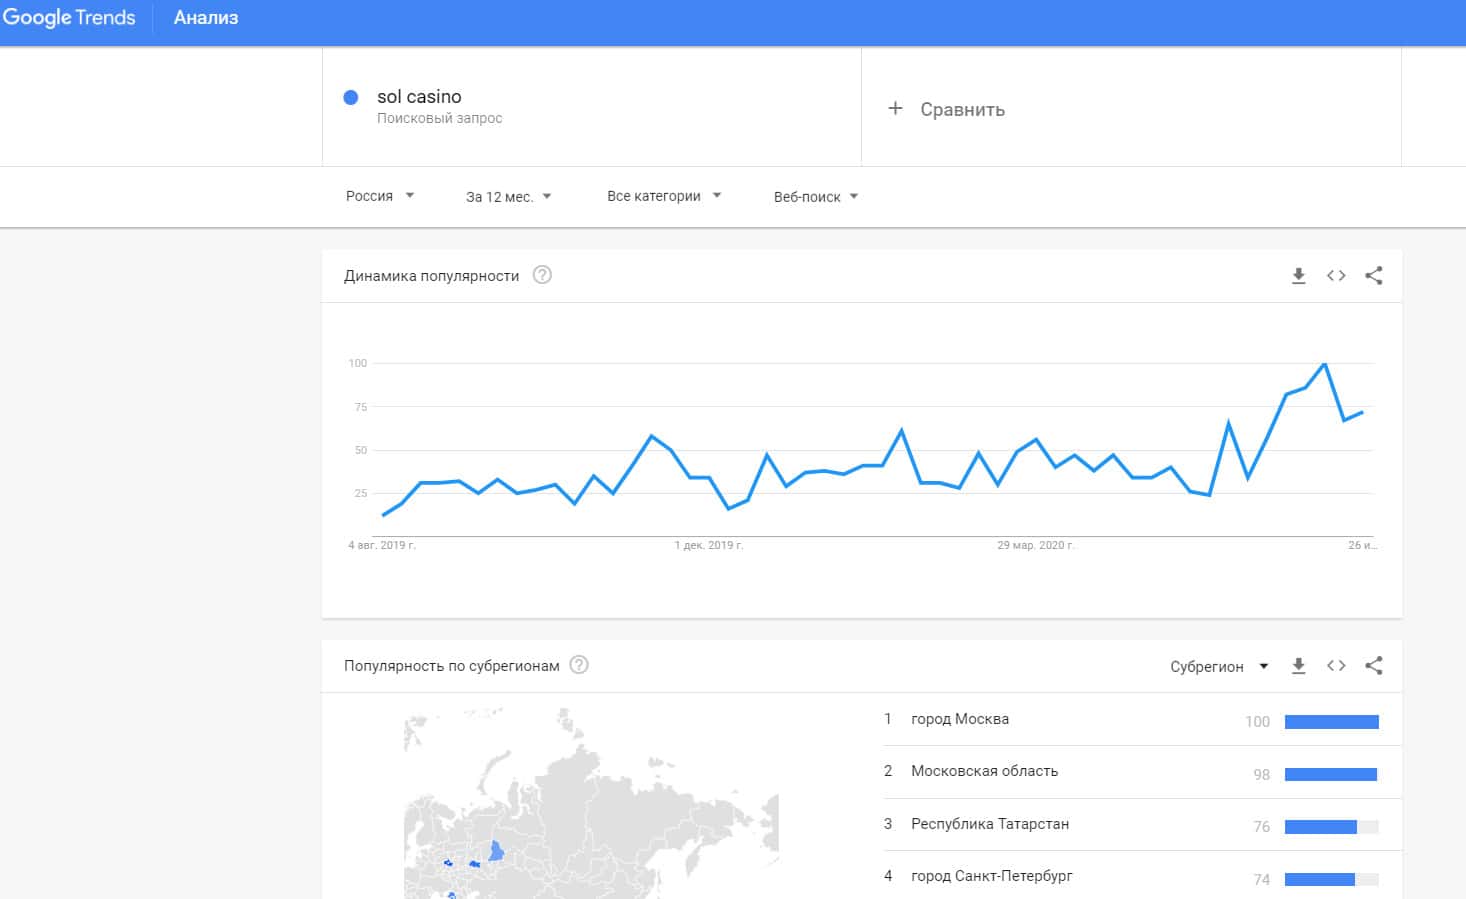1466x899 pixels.
Task: Open help for Динамика популярности
Action: (542, 275)
